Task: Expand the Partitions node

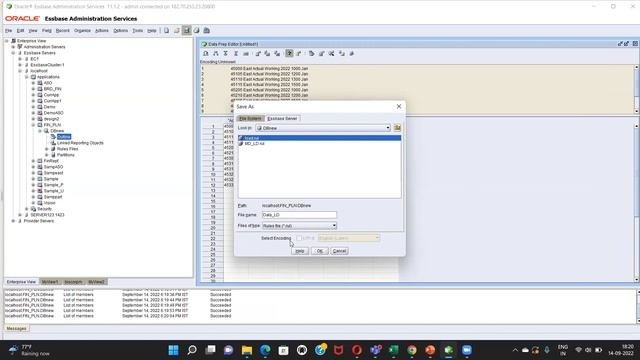Action: pyautogui.click(x=47, y=155)
